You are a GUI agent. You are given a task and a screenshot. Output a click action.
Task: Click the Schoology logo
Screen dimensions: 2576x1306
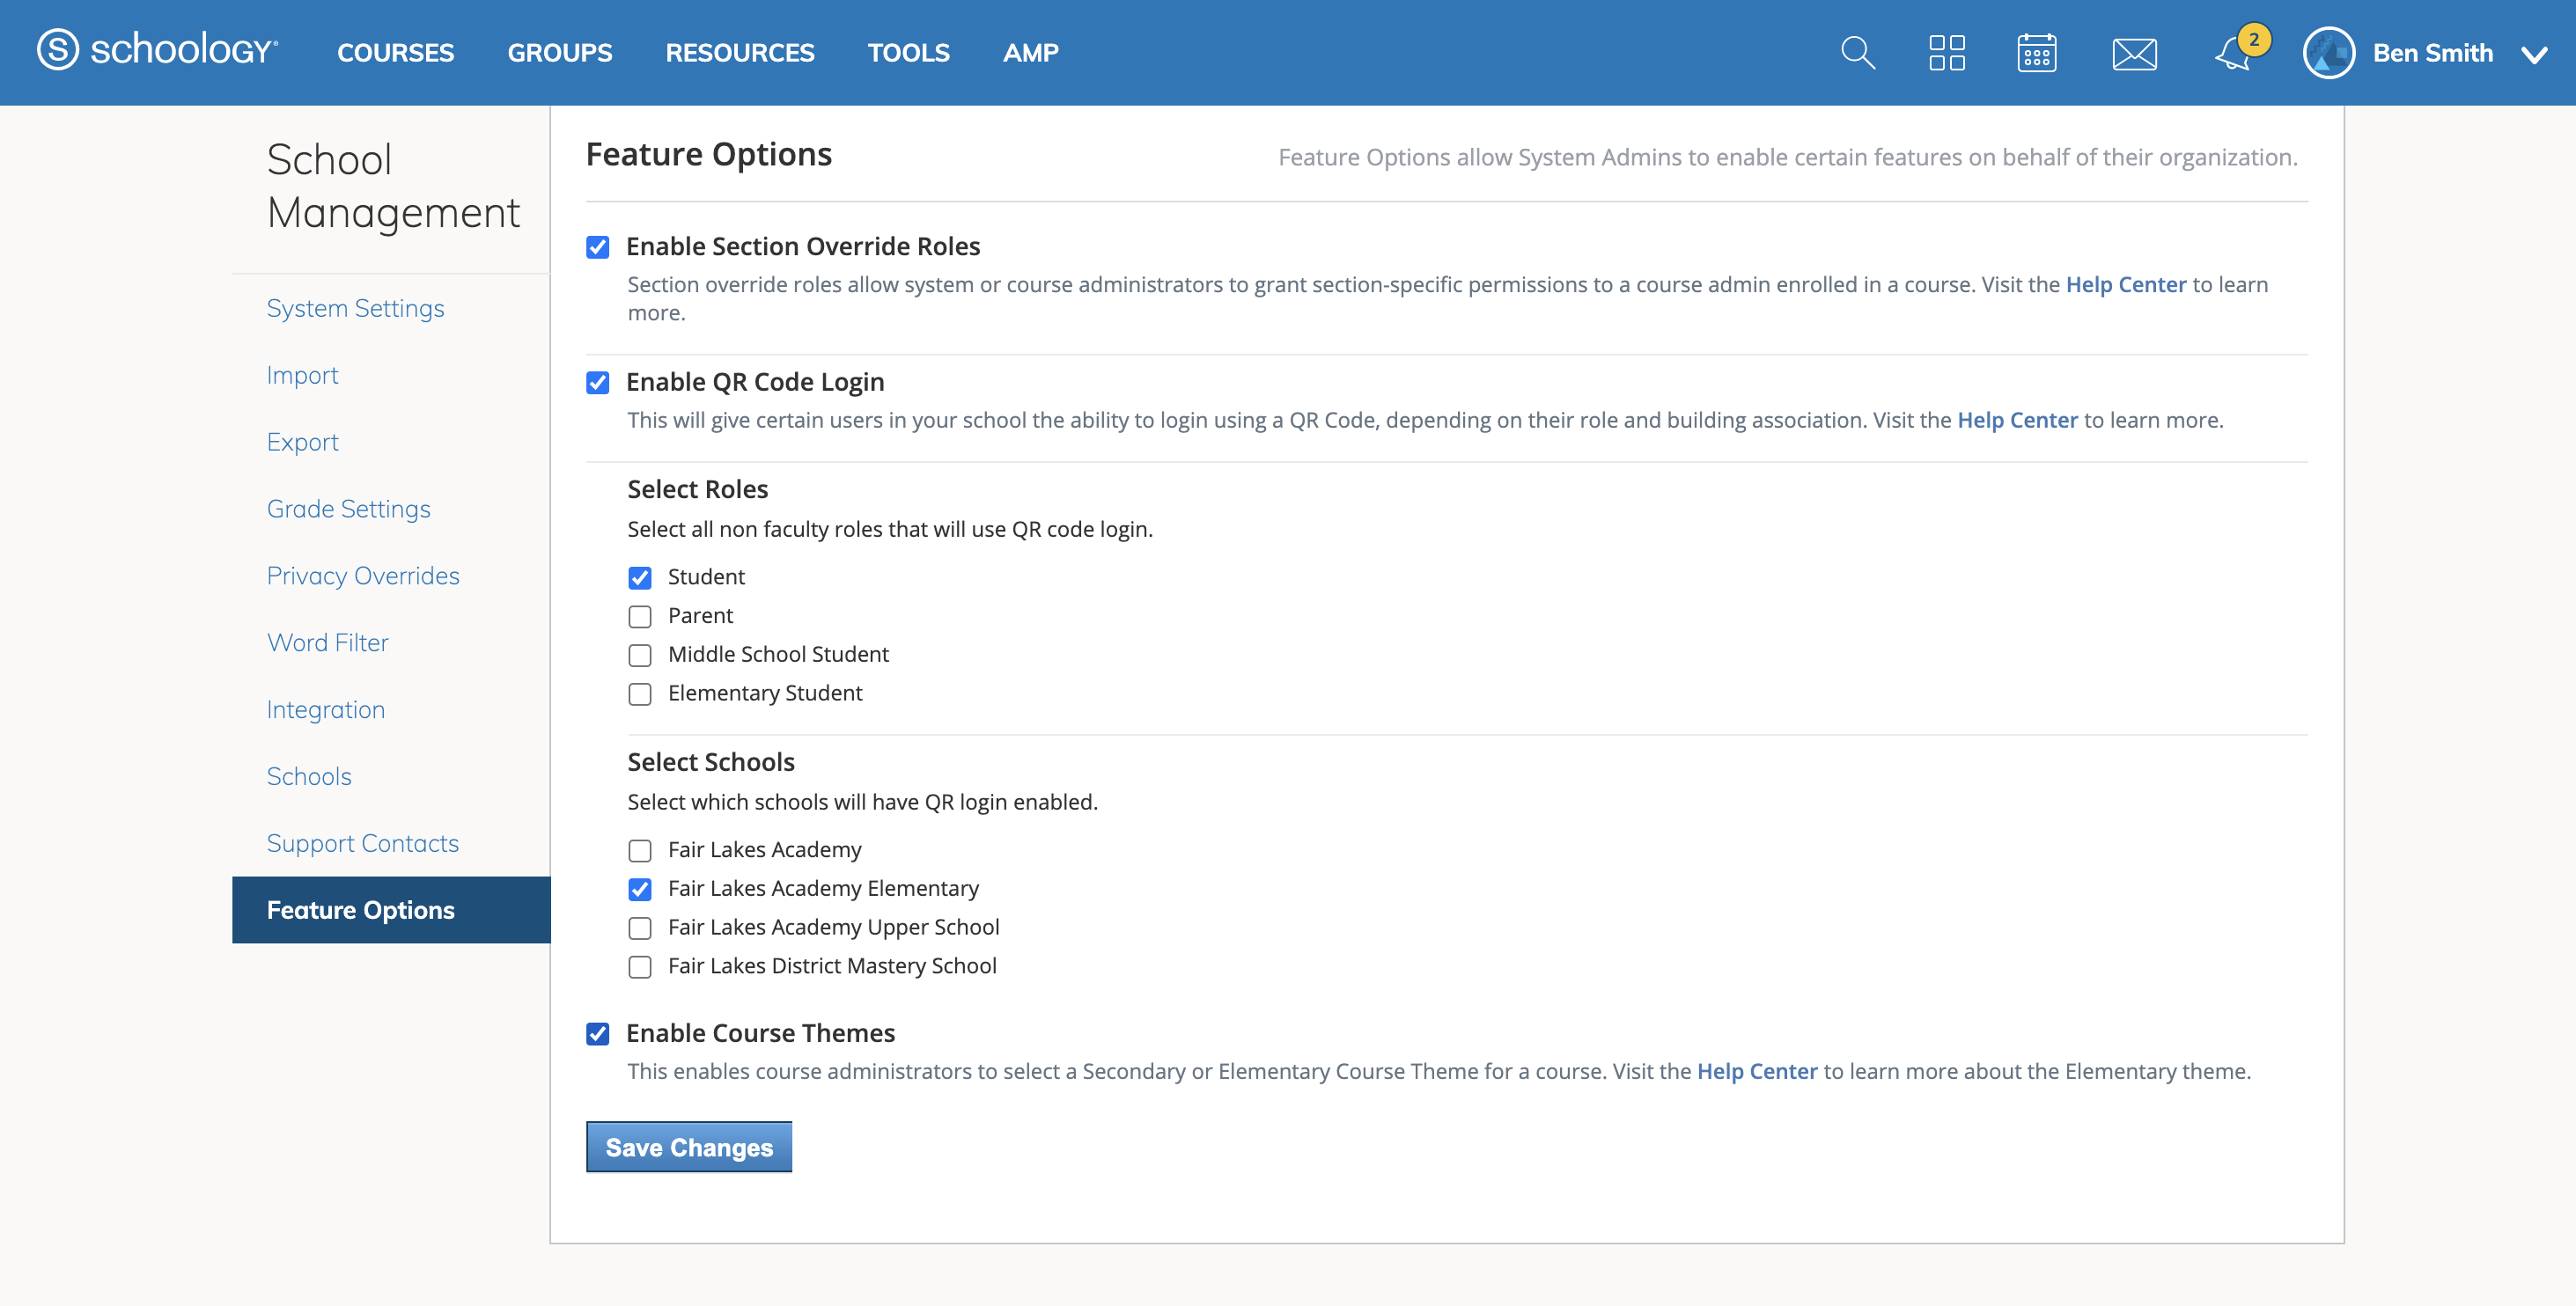(x=158, y=50)
